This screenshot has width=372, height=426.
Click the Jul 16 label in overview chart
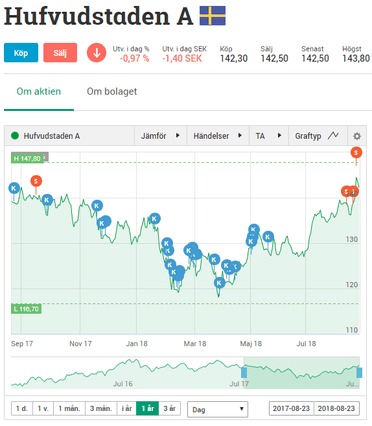point(123,384)
